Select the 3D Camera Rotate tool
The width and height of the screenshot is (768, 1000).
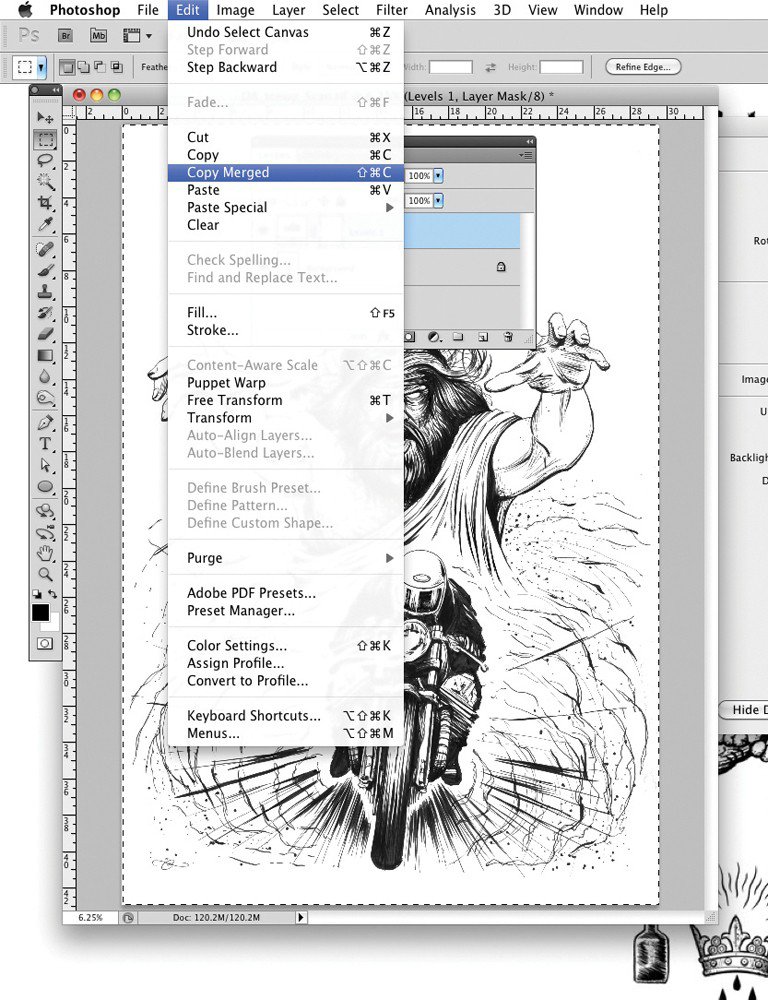pyautogui.click(x=45, y=533)
